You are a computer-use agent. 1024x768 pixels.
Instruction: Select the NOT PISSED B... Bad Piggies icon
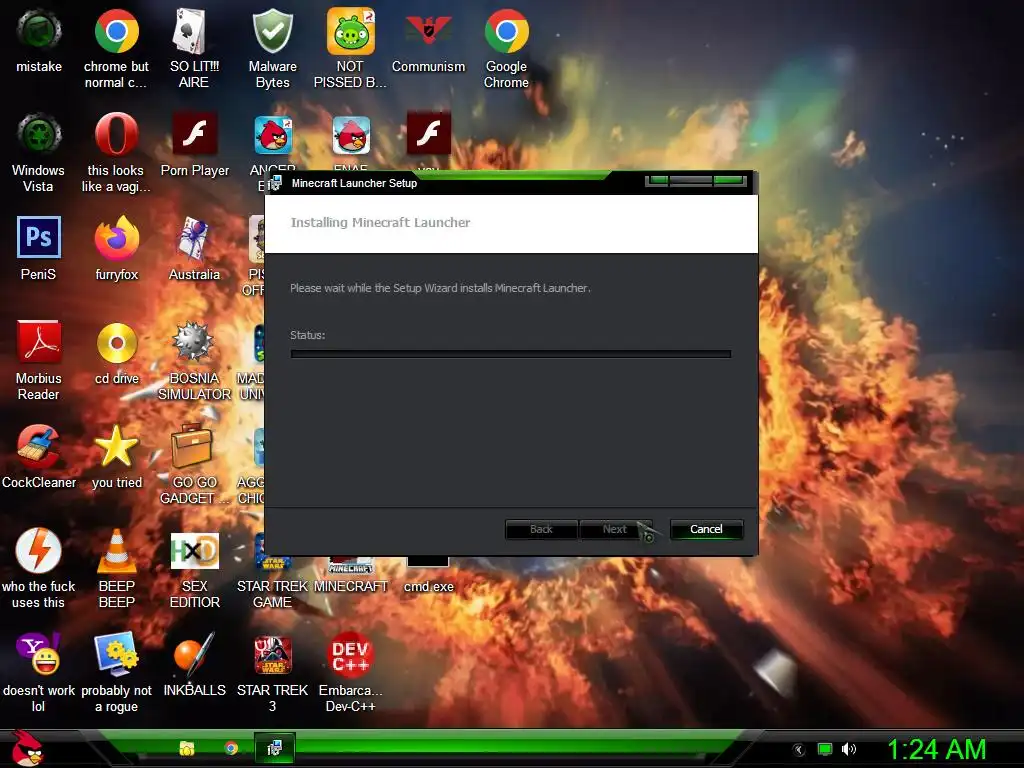tap(350, 48)
